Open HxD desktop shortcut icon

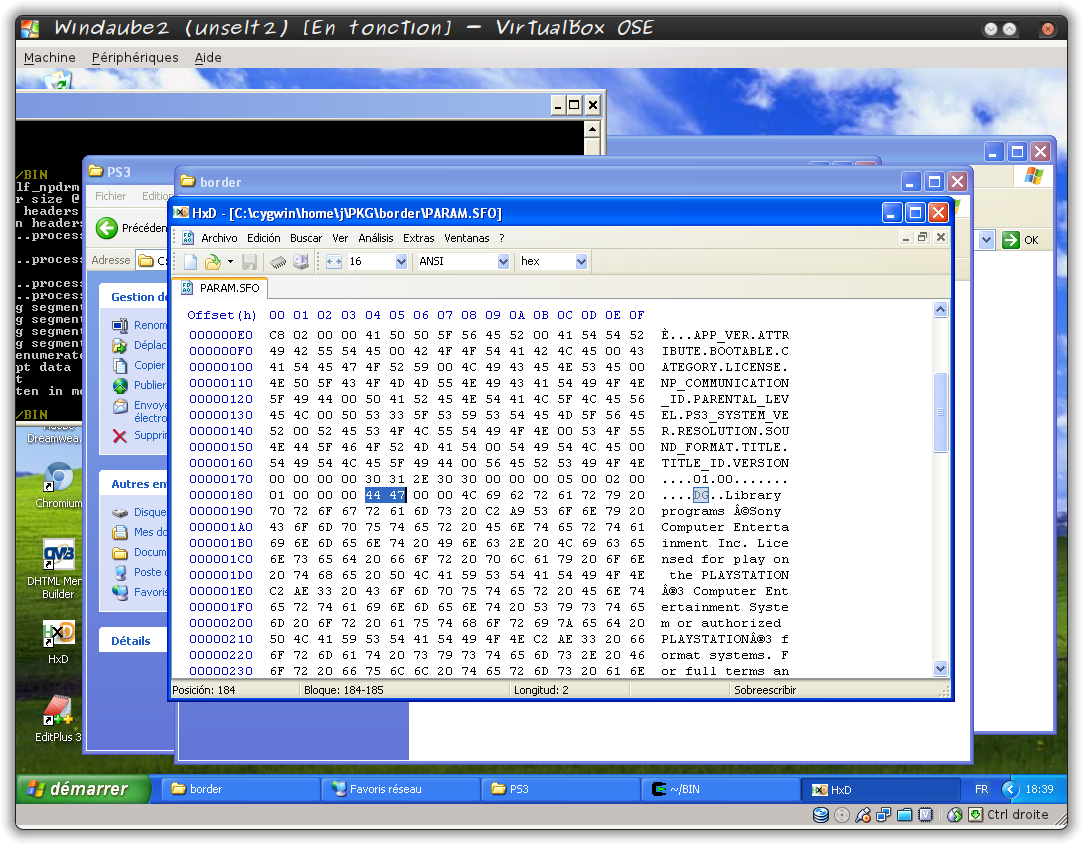58,642
